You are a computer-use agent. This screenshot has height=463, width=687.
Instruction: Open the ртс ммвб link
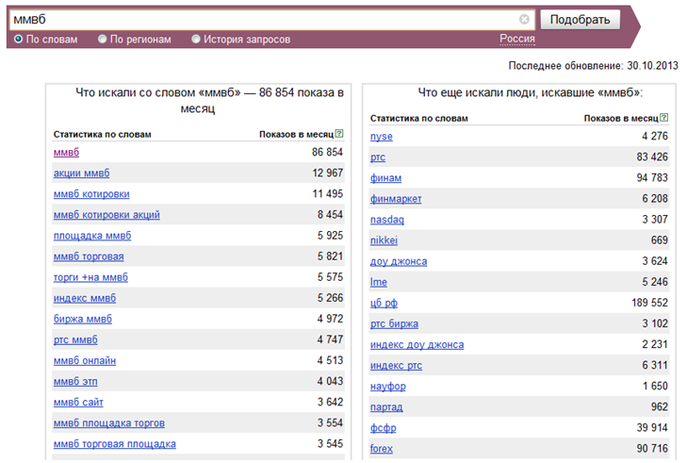[x=75, y=340]
